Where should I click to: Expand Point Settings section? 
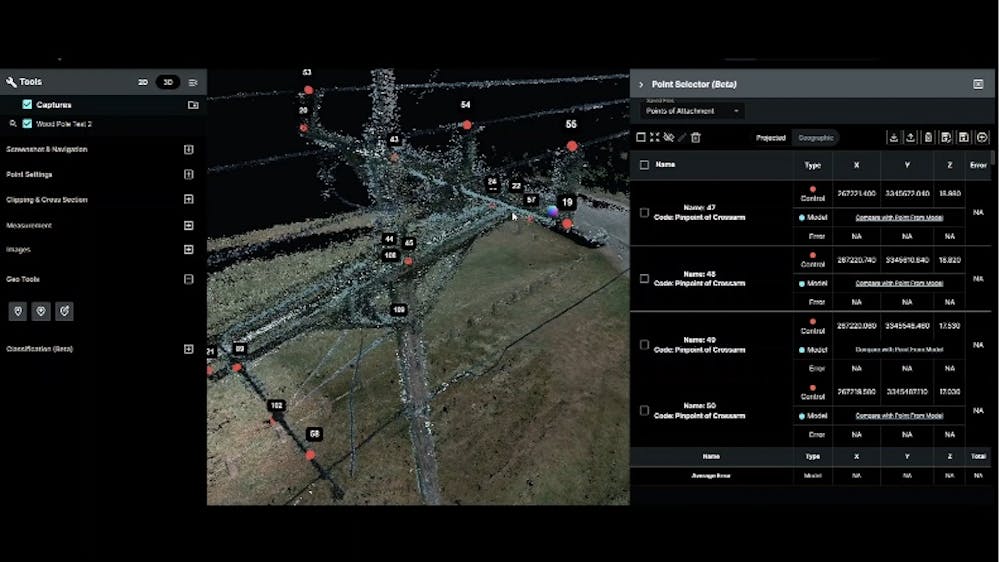[189, 174]
